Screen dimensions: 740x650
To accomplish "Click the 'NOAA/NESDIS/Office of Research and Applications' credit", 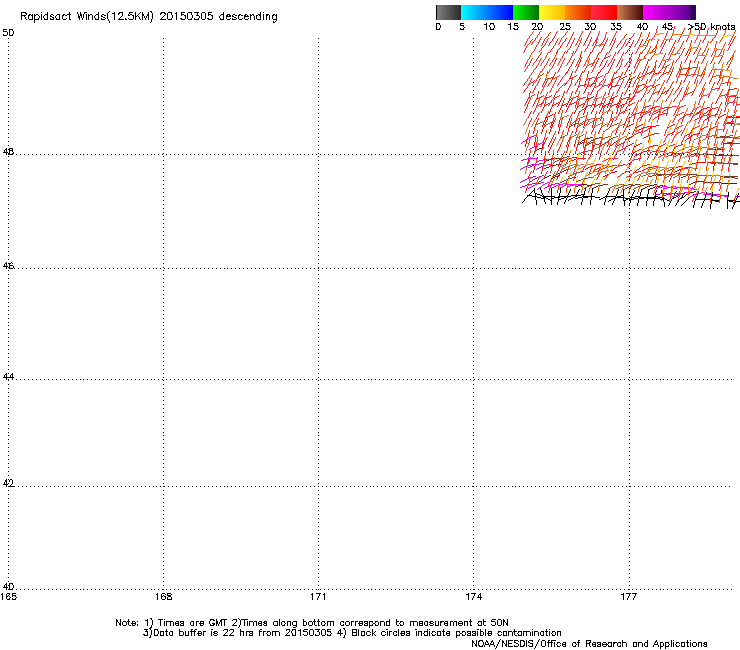I will point(589,644).
